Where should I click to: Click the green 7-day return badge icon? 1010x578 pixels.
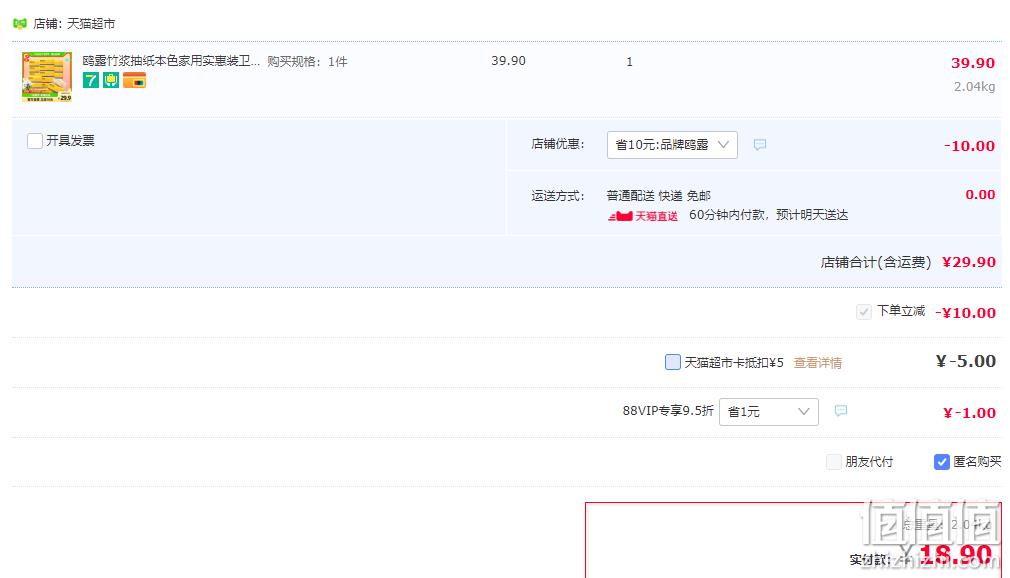[x=91, y=81]
